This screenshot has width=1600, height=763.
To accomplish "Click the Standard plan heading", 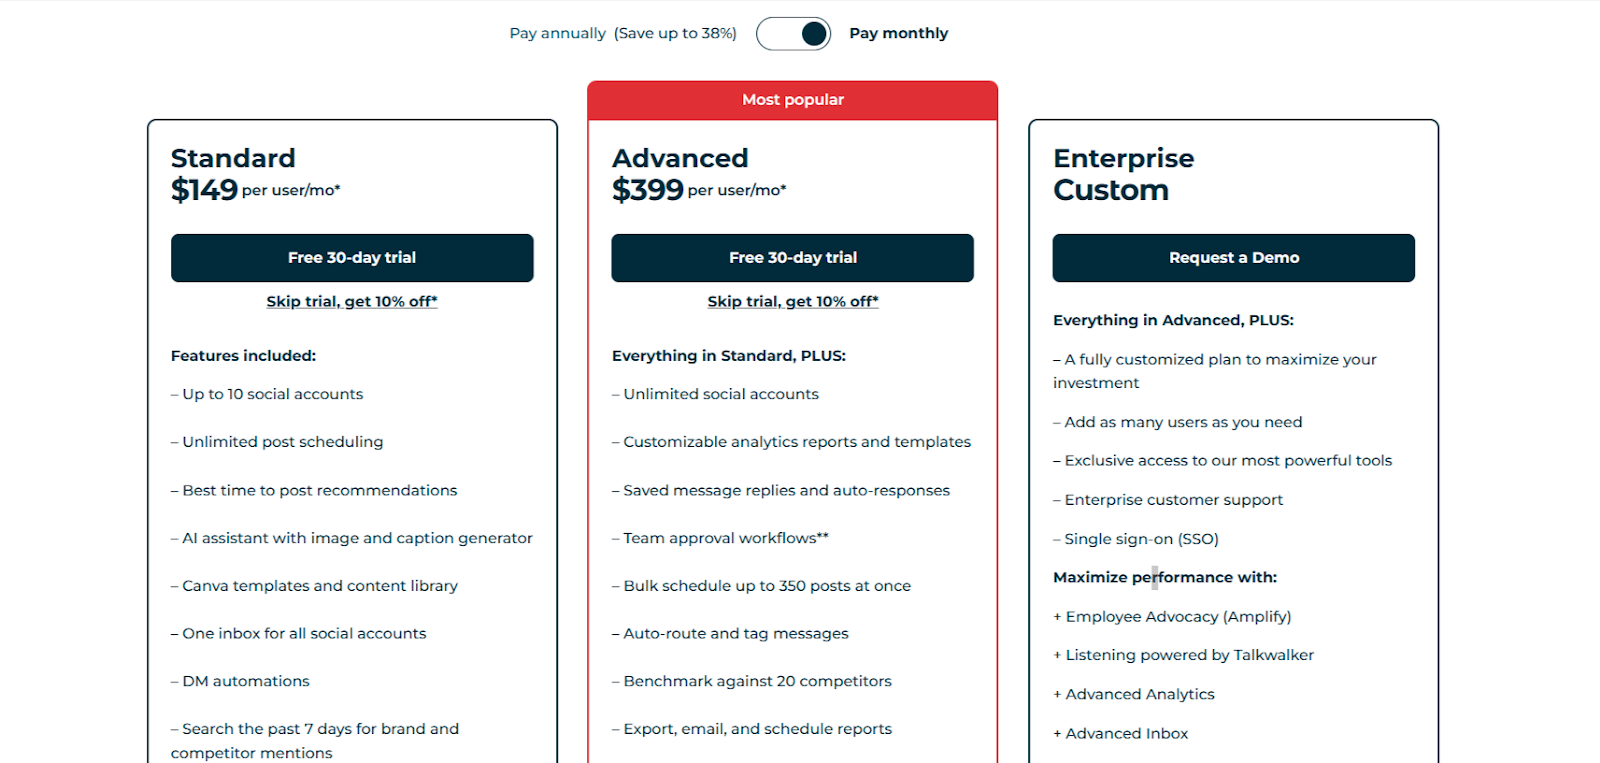I will coord(233,158).
